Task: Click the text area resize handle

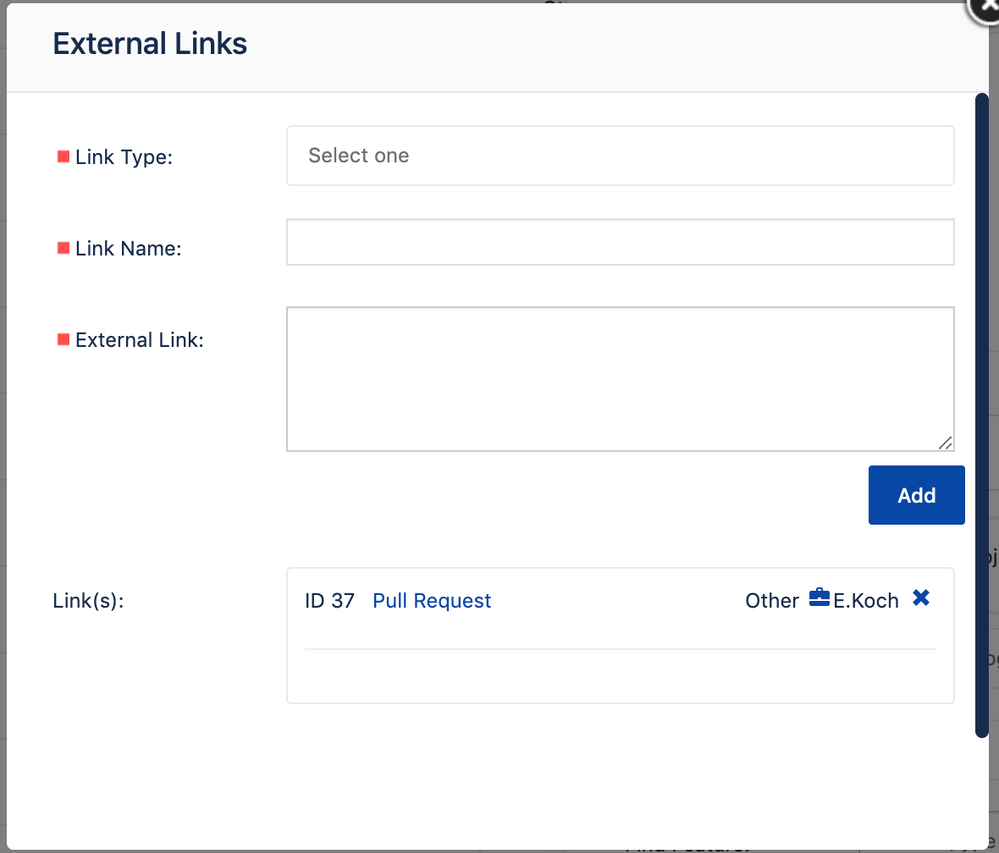Action: 945,442
